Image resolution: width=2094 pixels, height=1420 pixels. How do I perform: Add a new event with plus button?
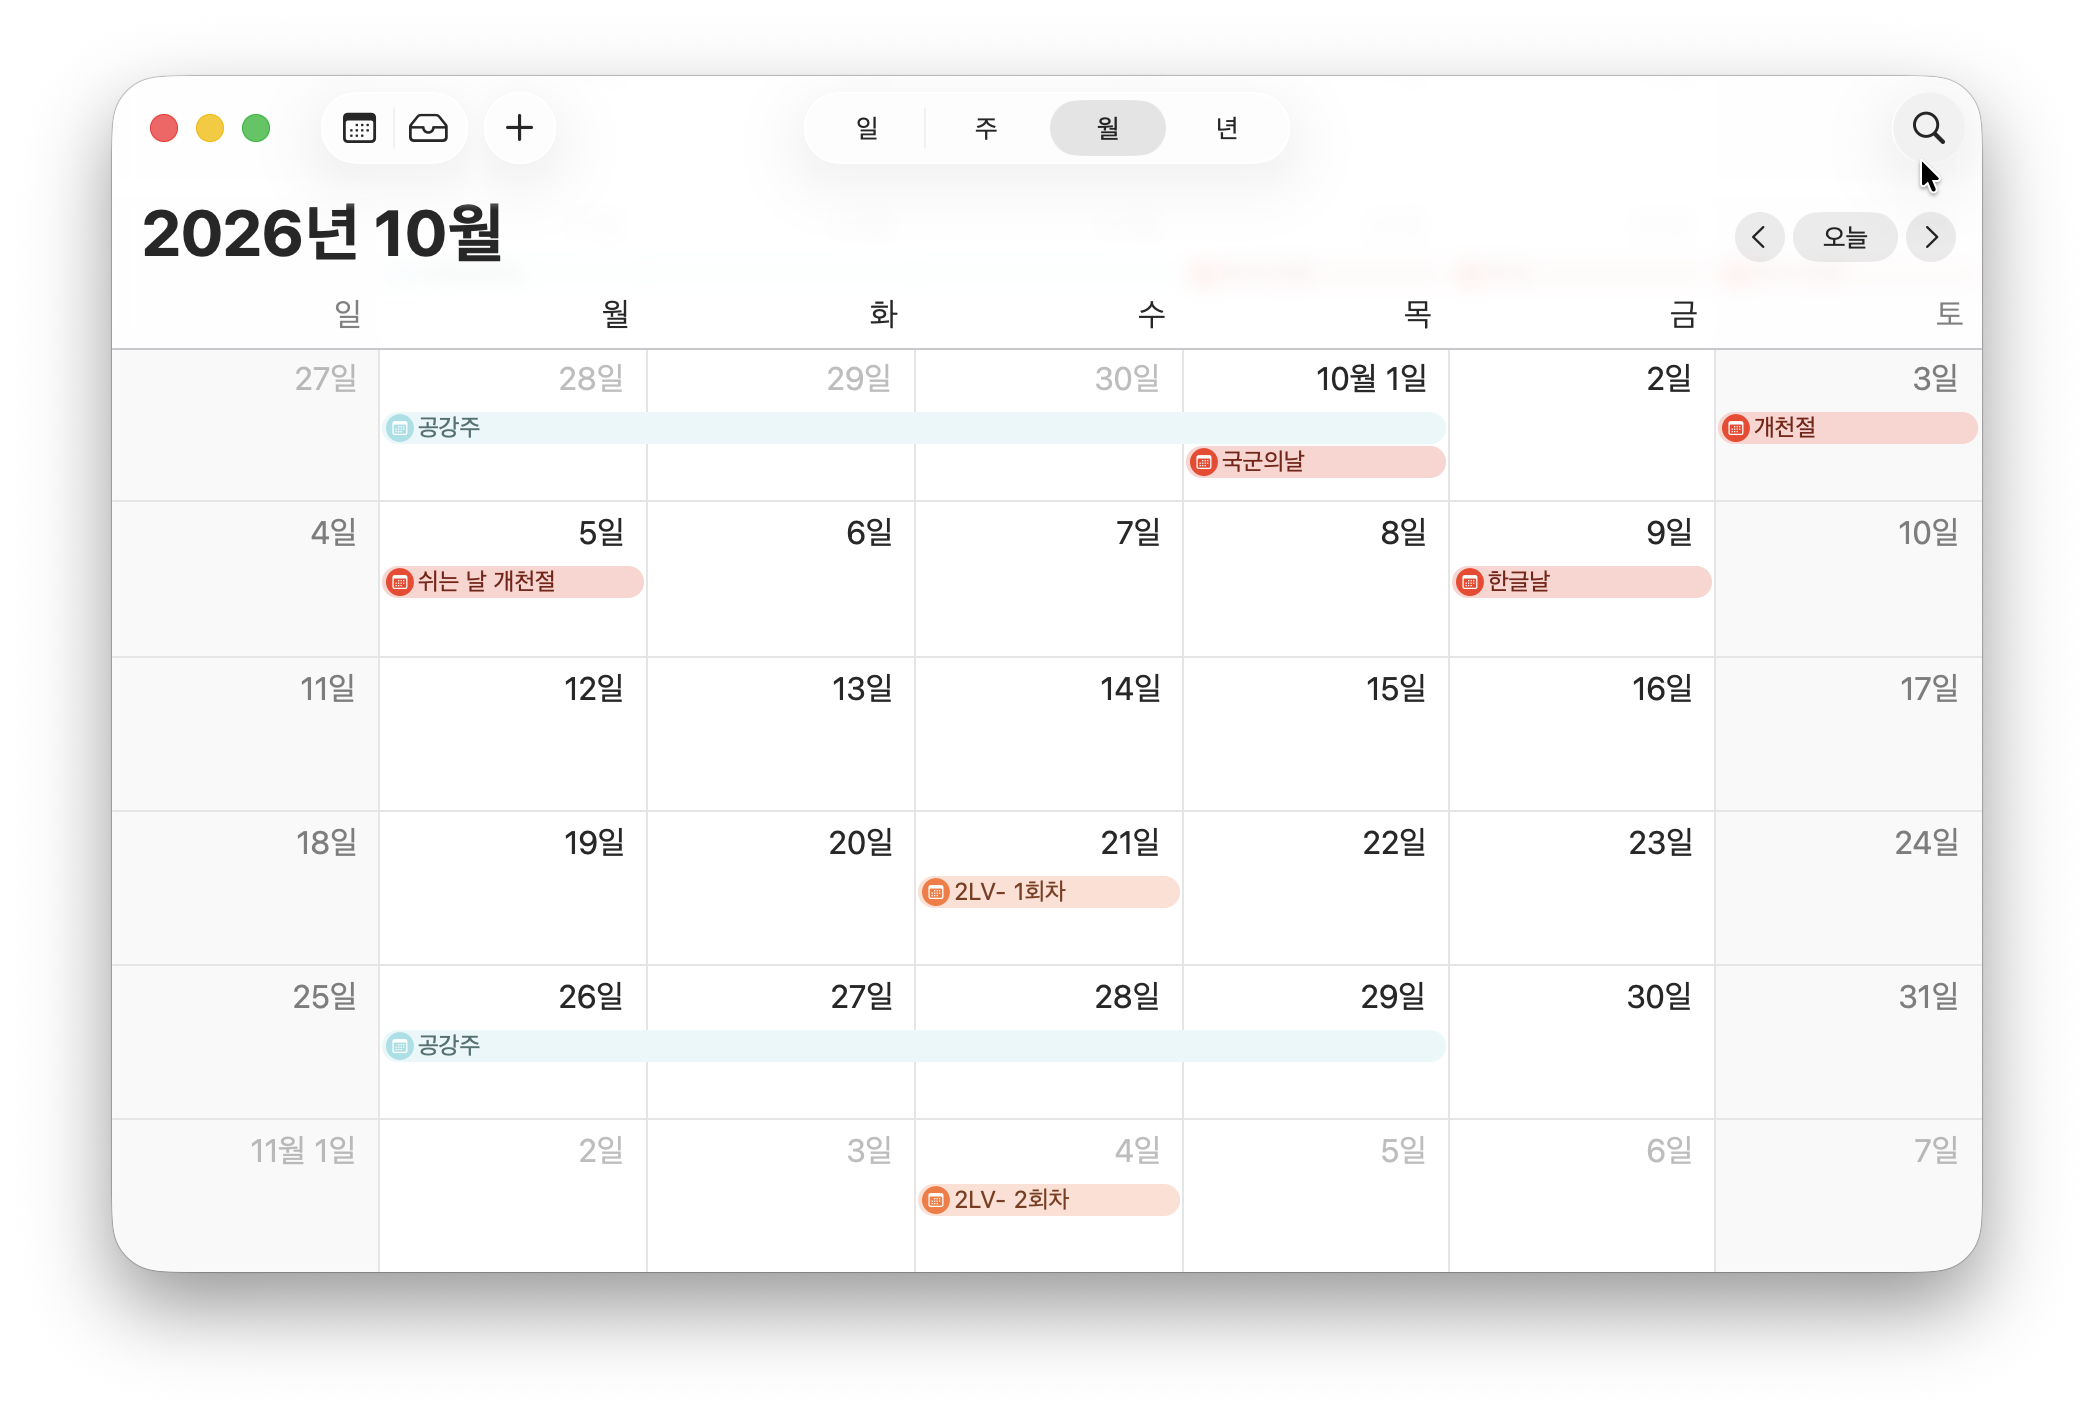(x=519, y=128)
